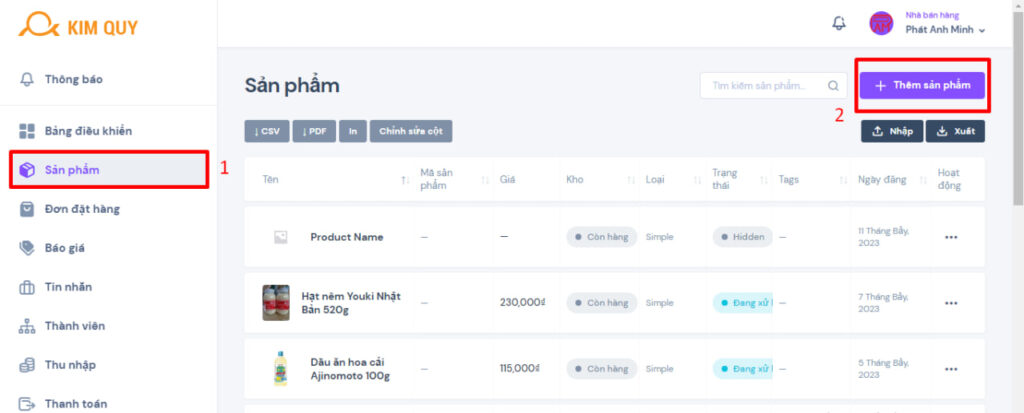The width and height of the screenshot is (1024, 413).
Task: Click the 115,000đ price
Action: (x=520, y=369)
